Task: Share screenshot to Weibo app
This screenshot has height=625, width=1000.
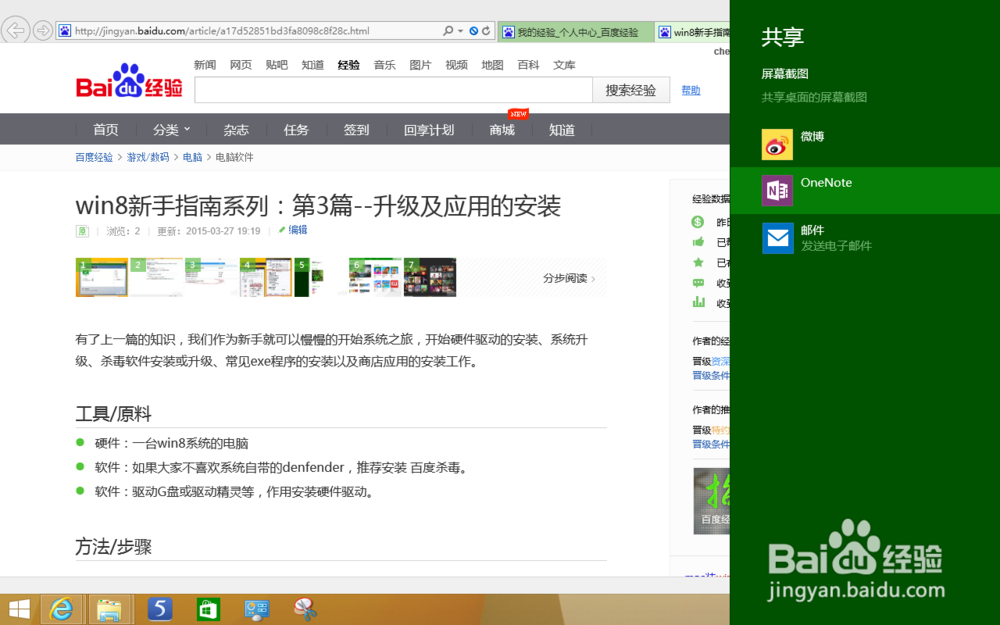Action: click(x=864, y=144)
